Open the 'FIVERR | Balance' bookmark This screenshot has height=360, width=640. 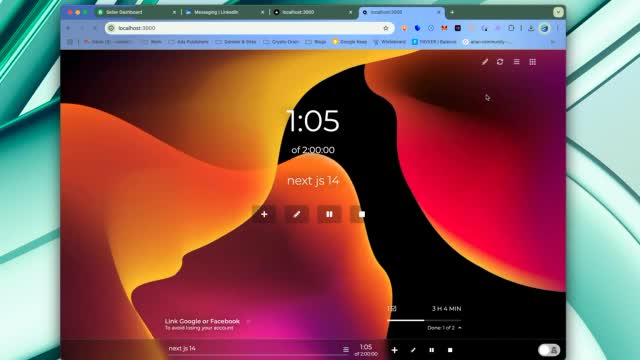click(434, 42)
